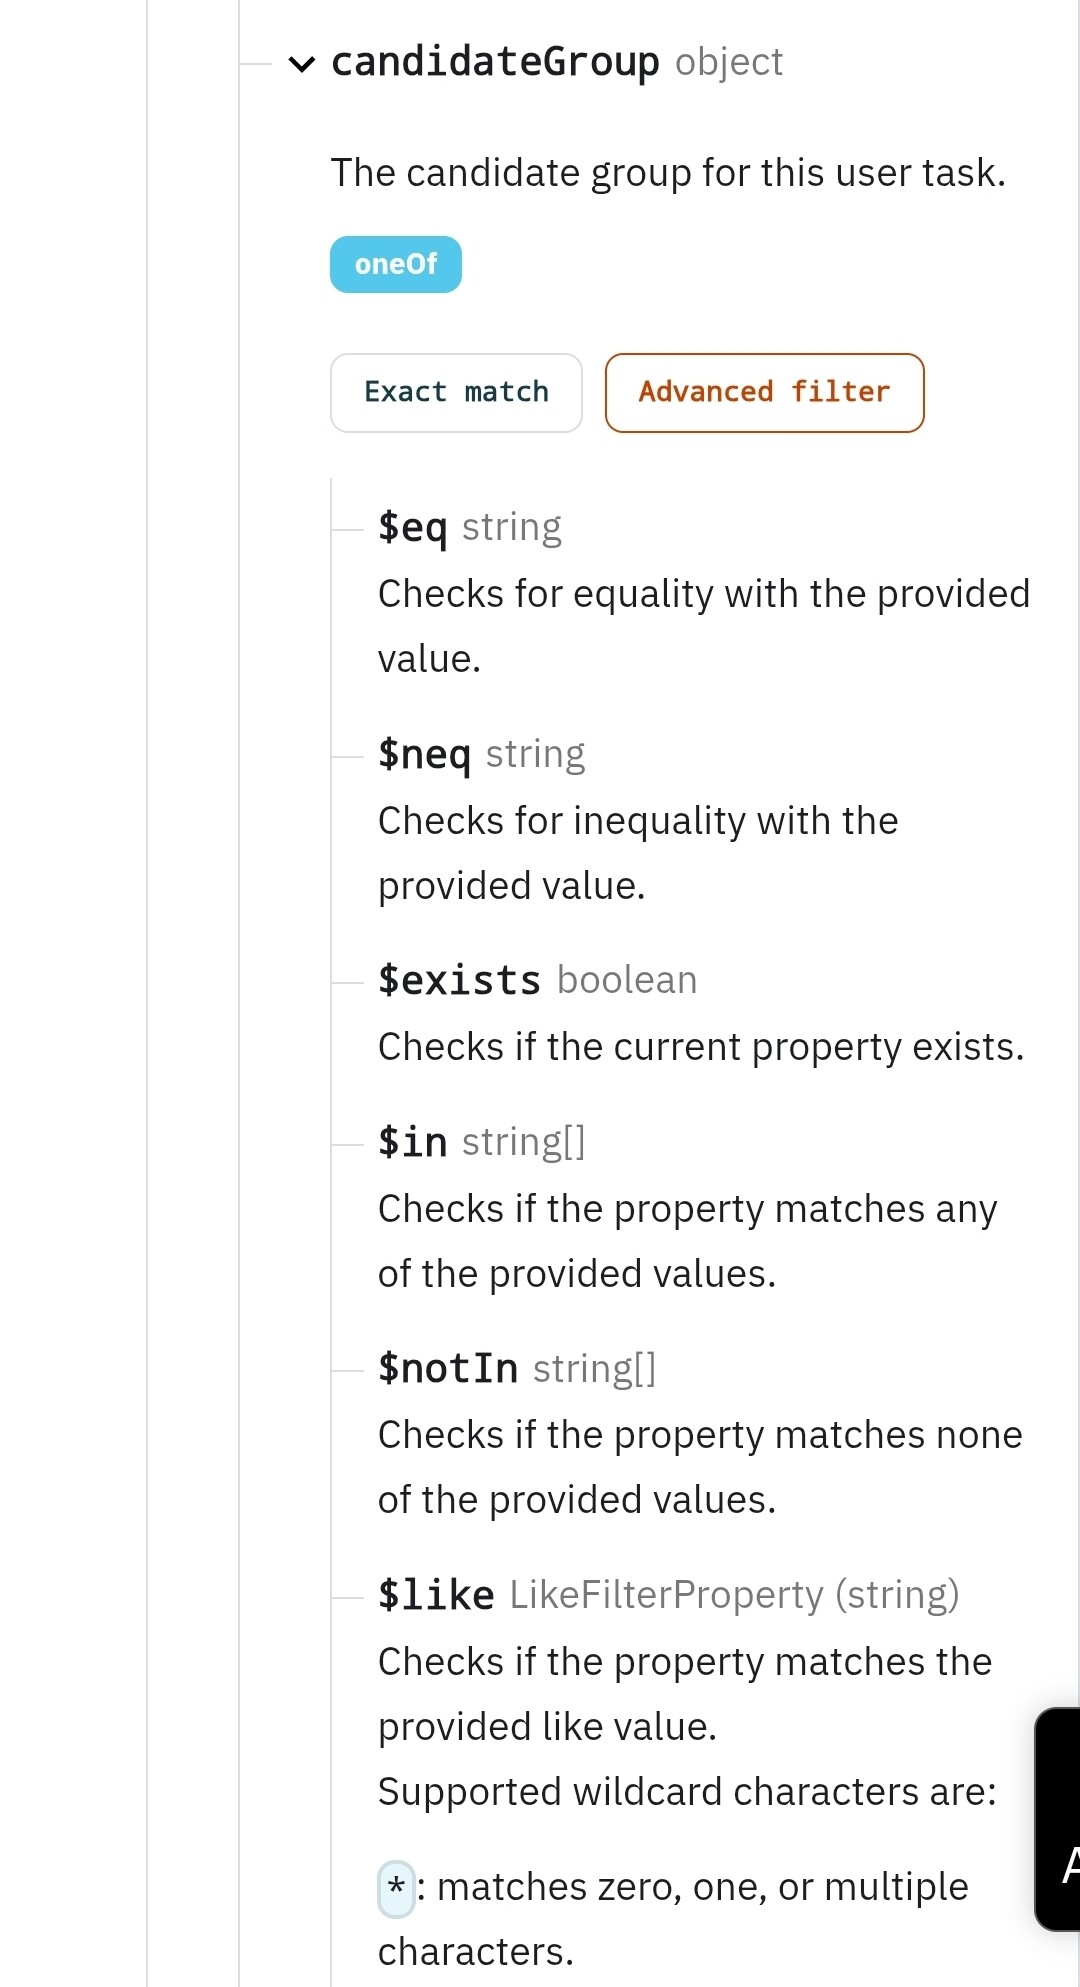1080x1987 pixels.
Task: Collapse the candidateGroup chevron
Action: [x=301, y=65]
